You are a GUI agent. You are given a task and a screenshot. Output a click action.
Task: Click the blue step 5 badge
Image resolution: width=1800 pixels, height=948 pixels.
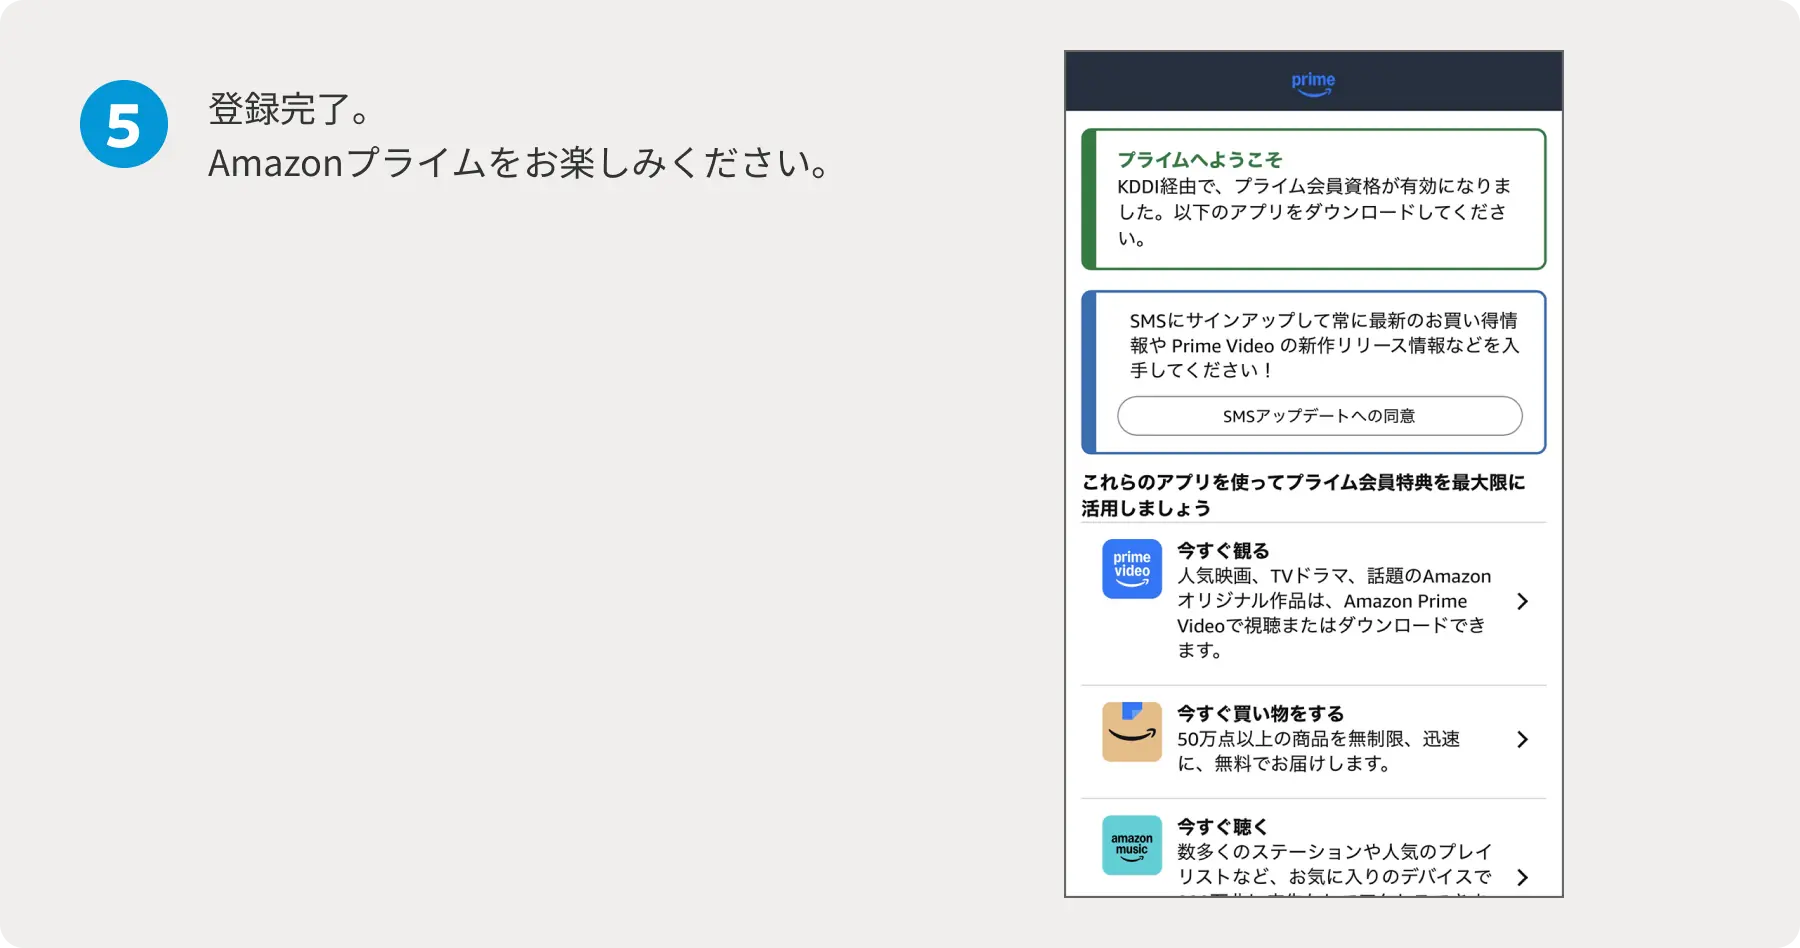tap(123, 122)
